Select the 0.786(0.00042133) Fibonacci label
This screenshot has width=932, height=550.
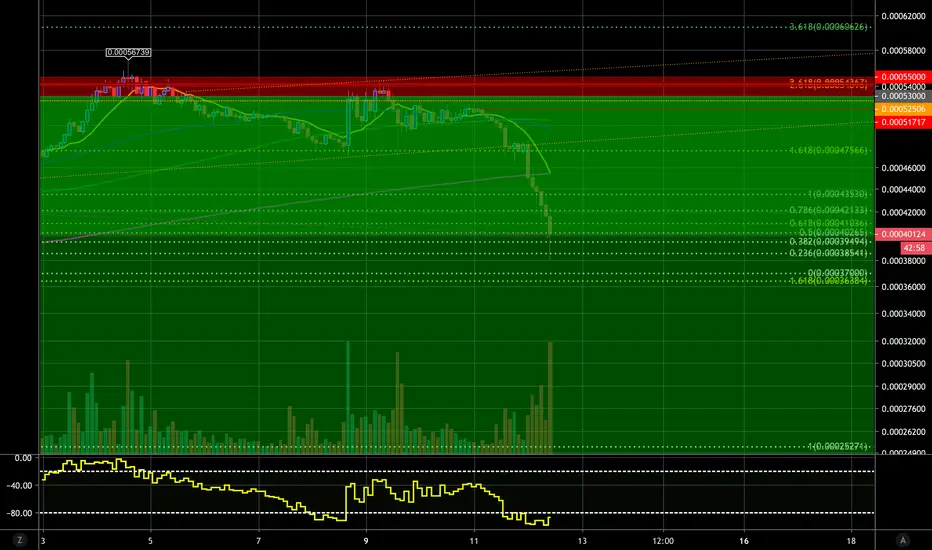pos(828,210)
